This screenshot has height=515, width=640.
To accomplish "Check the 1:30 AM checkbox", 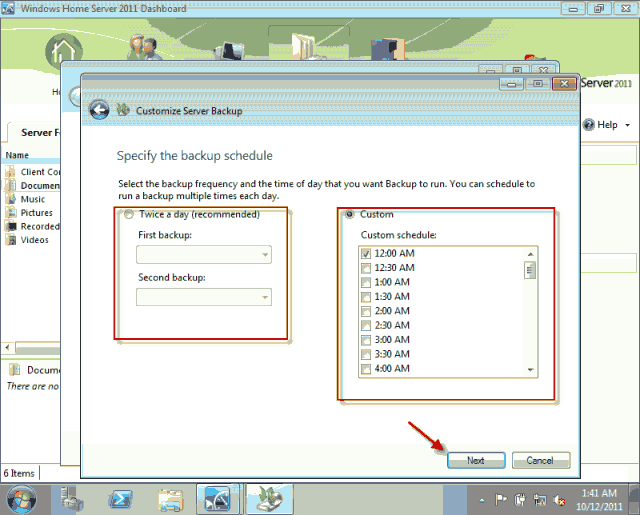I will coord(366,297).
